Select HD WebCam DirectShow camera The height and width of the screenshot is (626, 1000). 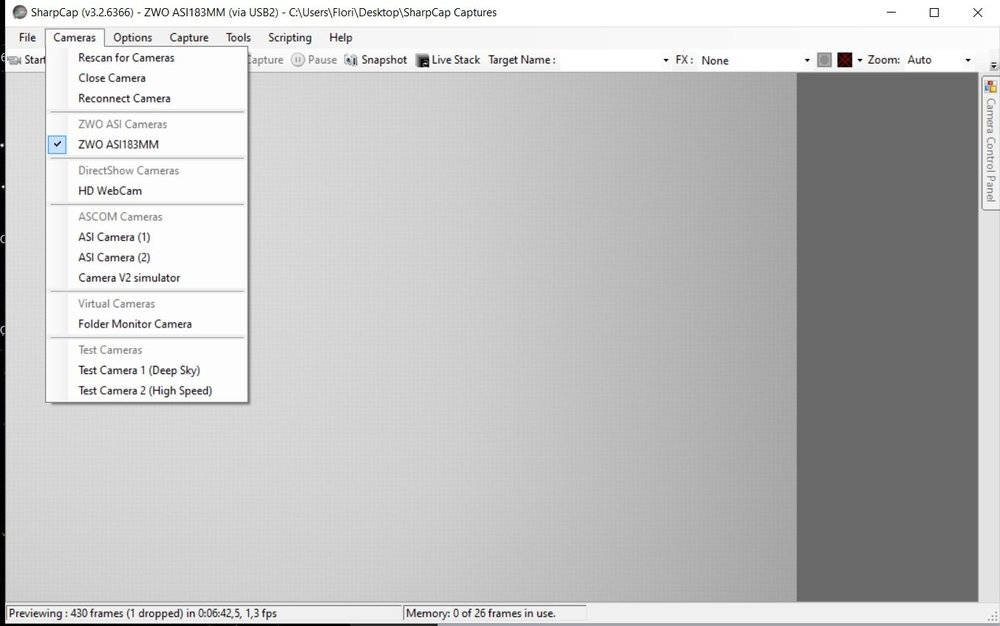click(147, 191)
